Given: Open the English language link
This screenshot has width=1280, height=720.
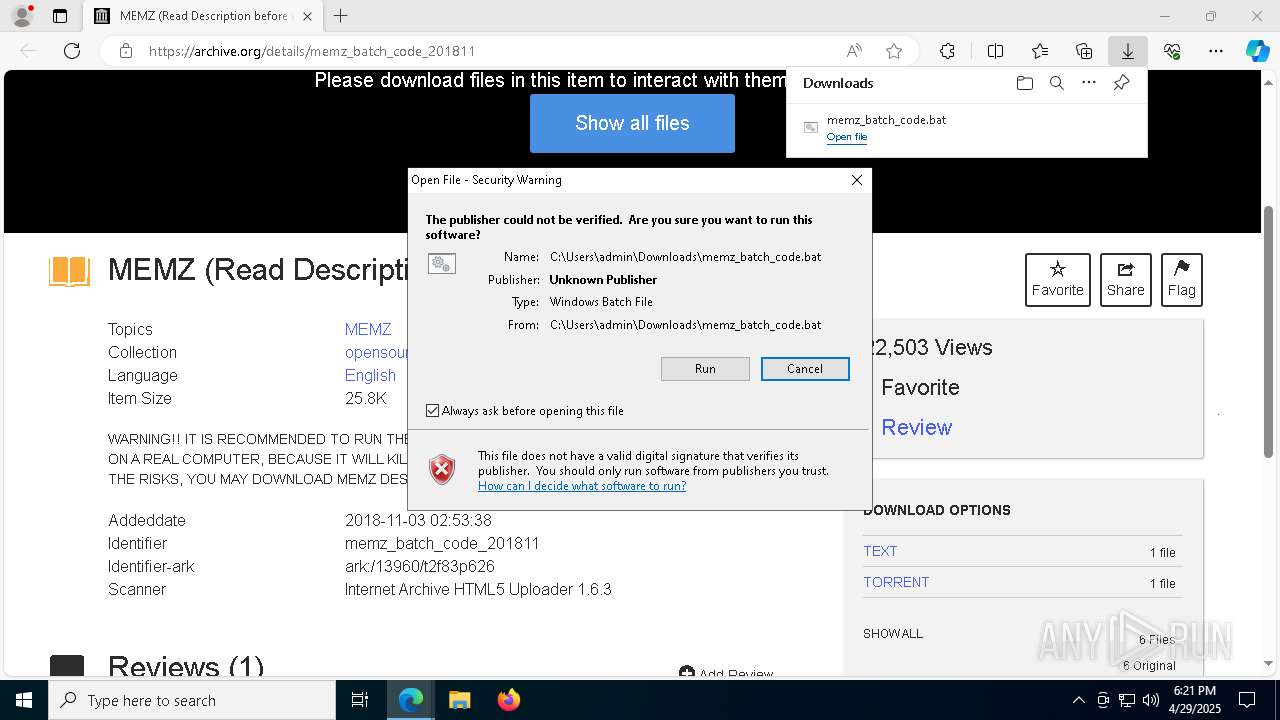Looking at the screenshot, I should (370, 375).
